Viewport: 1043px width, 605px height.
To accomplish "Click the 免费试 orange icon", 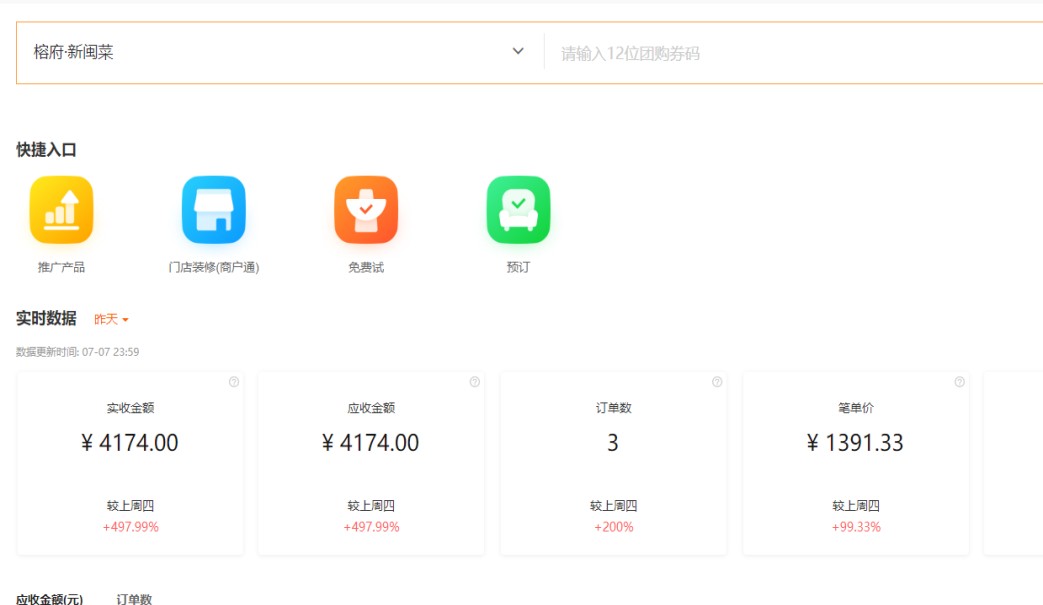I will point(366,210).
